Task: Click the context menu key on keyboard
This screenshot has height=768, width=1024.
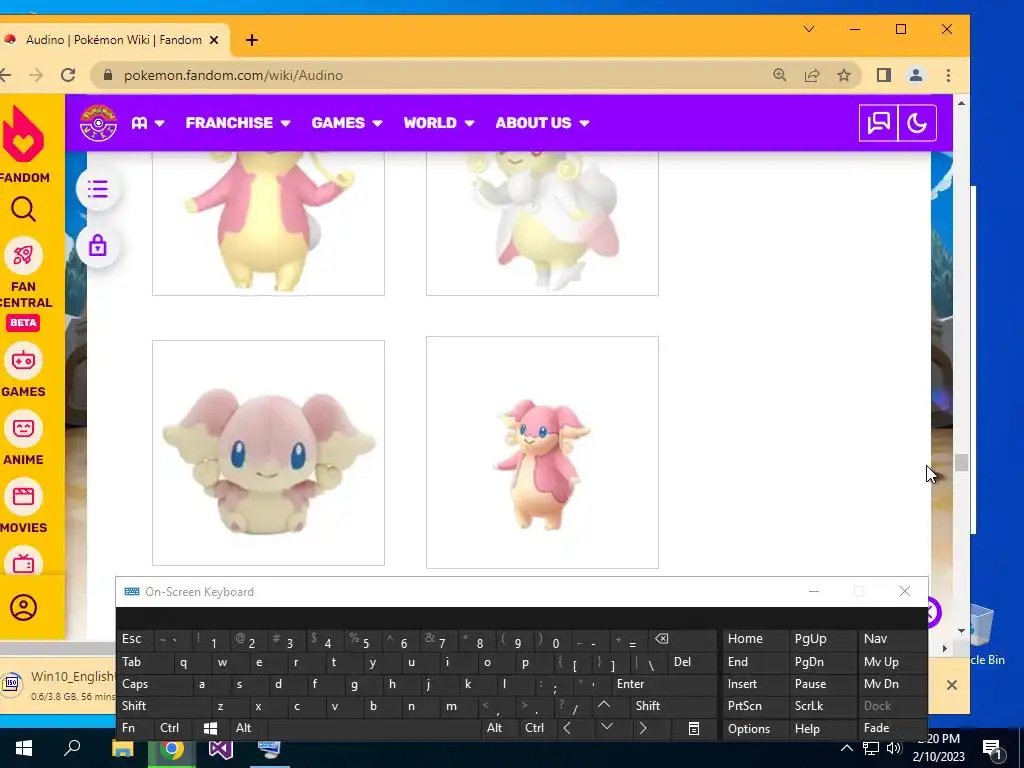Action: 694,728
